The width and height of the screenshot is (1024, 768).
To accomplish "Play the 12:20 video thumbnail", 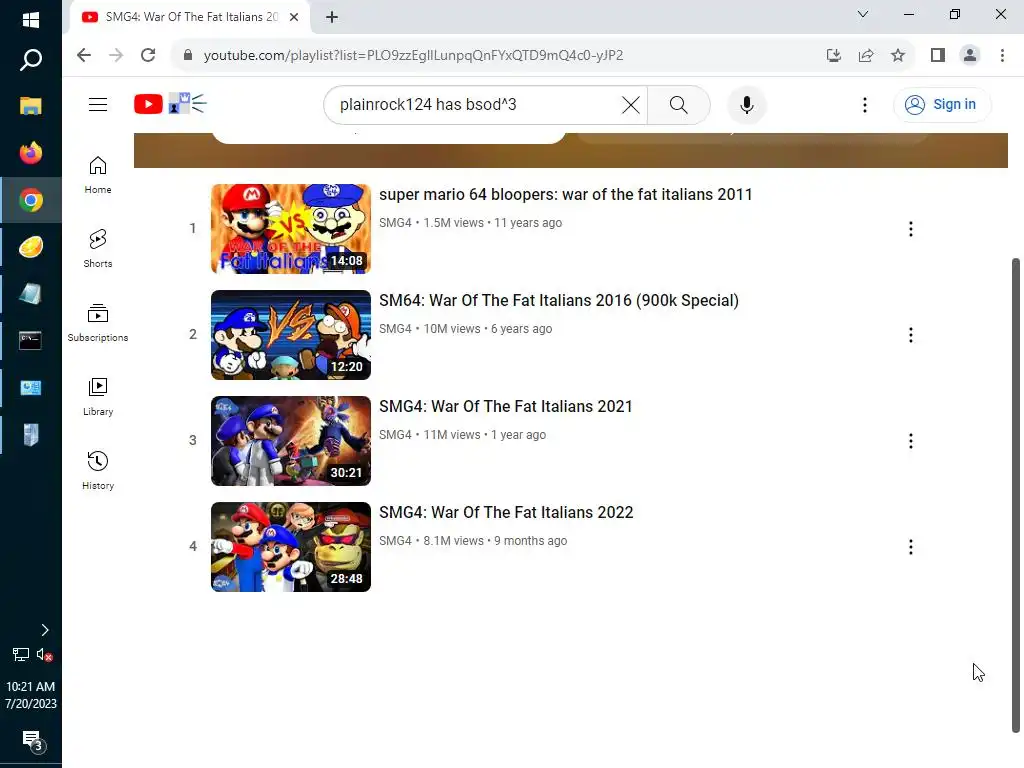I will pos(291,335).
